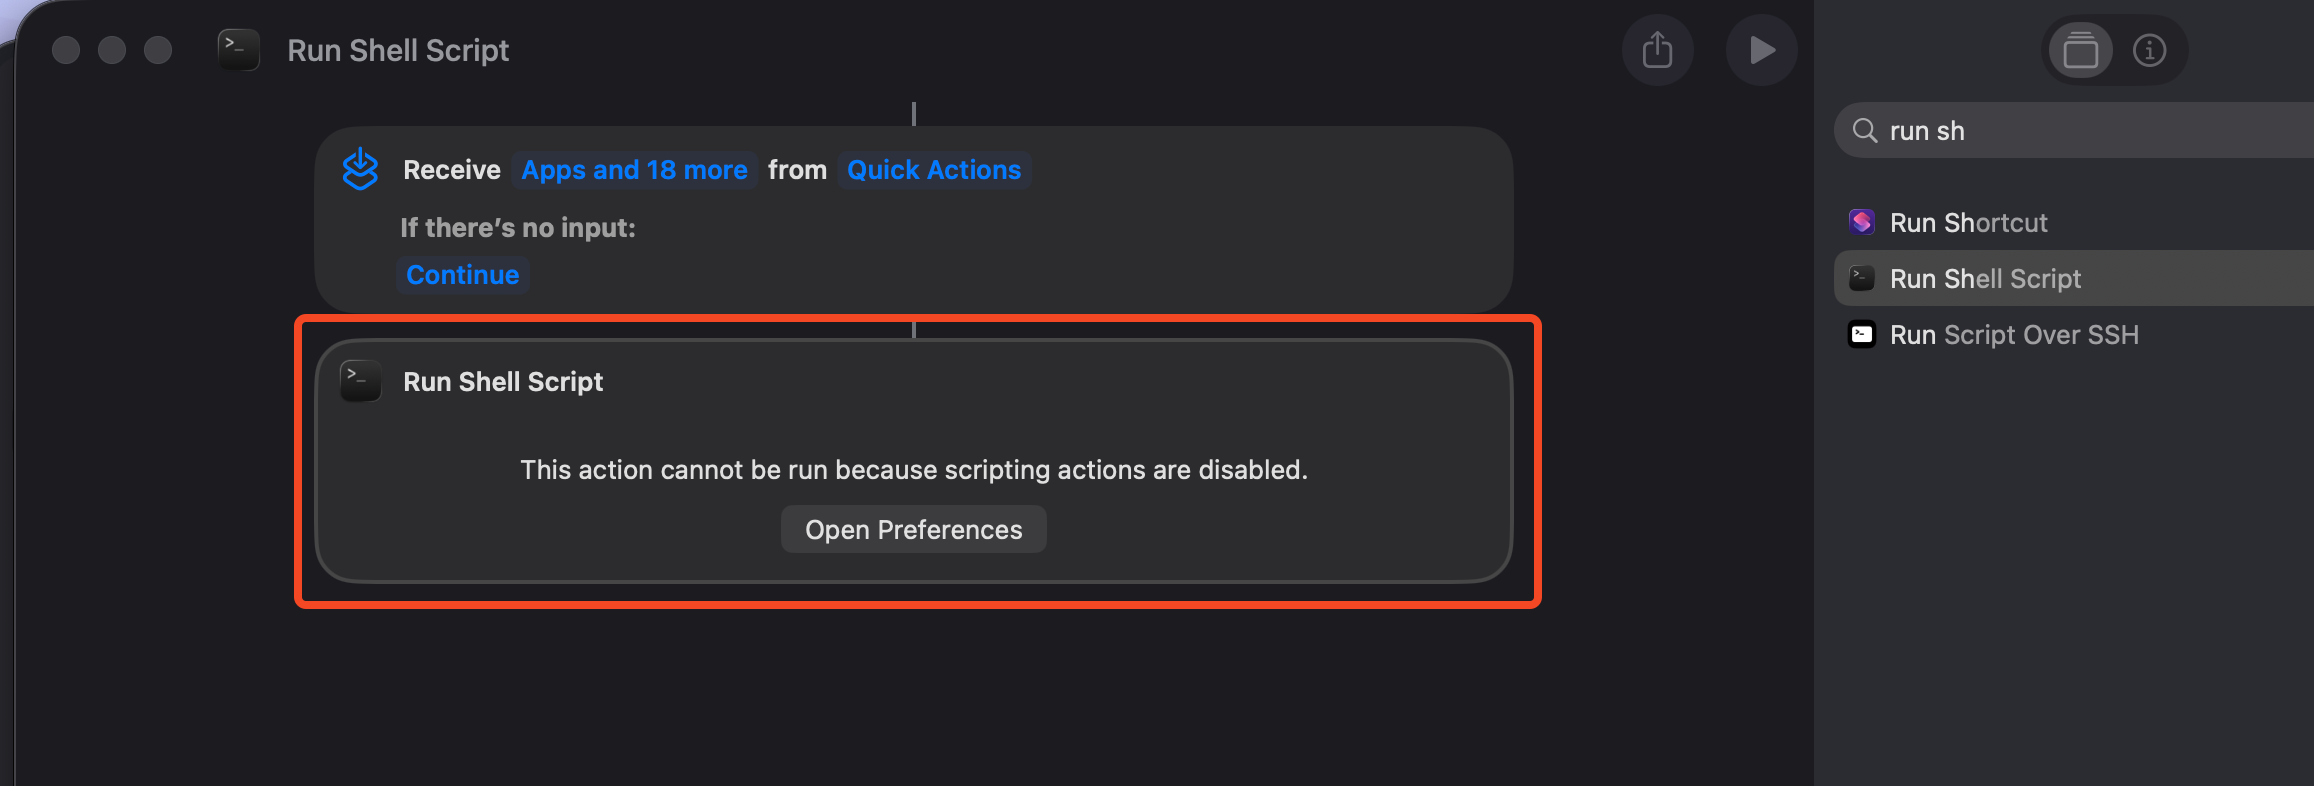Click the terminal icon on the Run Shell Script action
Screen dimensions: 2314x786
(360, 381)
